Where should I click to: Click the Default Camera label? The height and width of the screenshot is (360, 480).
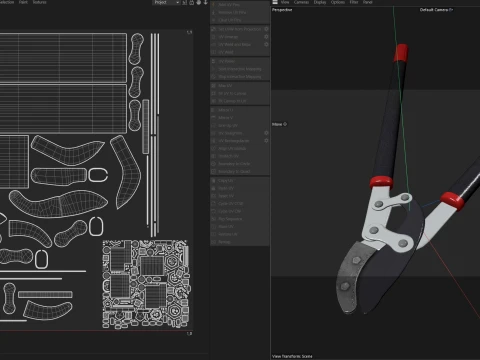pos(436,10)
